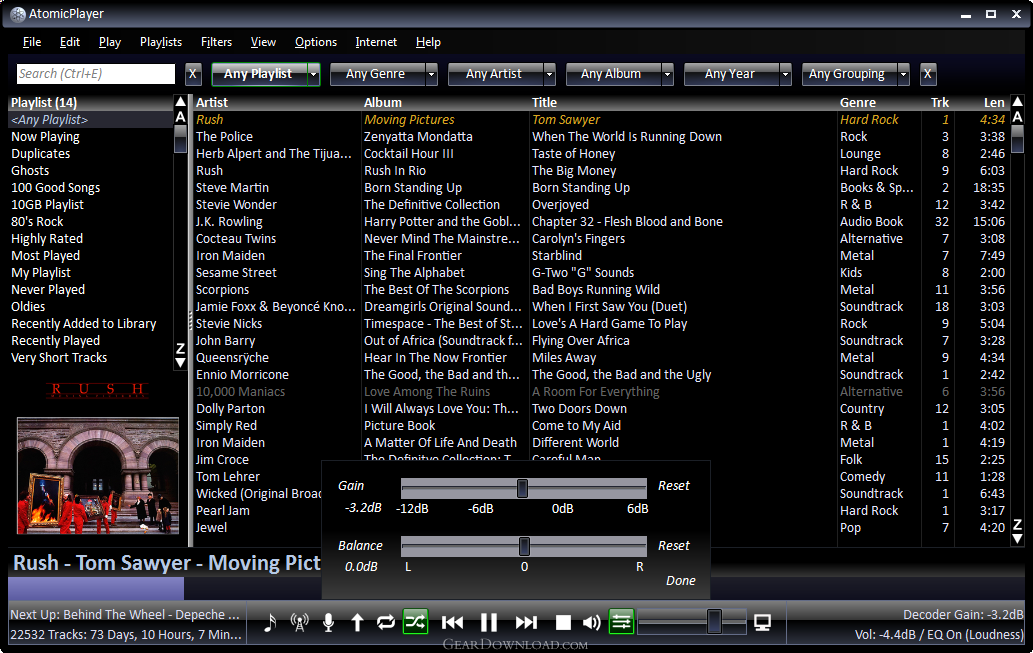Select the Highly Rated playlist

click(x=47, y=239)
